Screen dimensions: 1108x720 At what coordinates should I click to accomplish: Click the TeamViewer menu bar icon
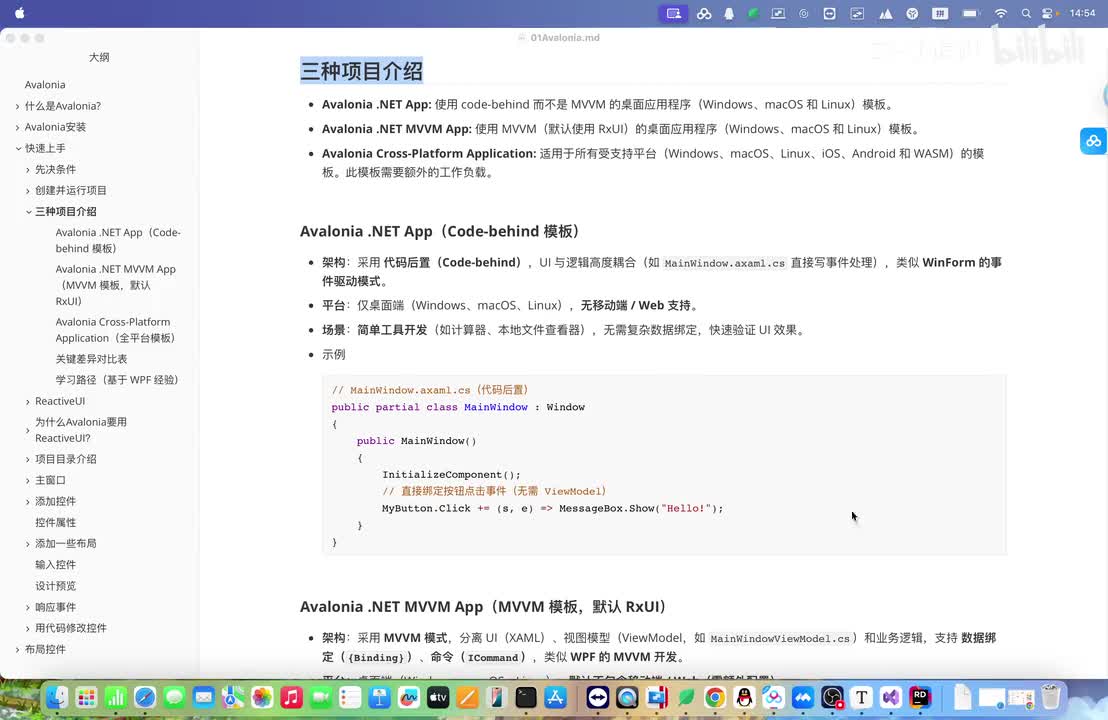click(x=830, y=13)
